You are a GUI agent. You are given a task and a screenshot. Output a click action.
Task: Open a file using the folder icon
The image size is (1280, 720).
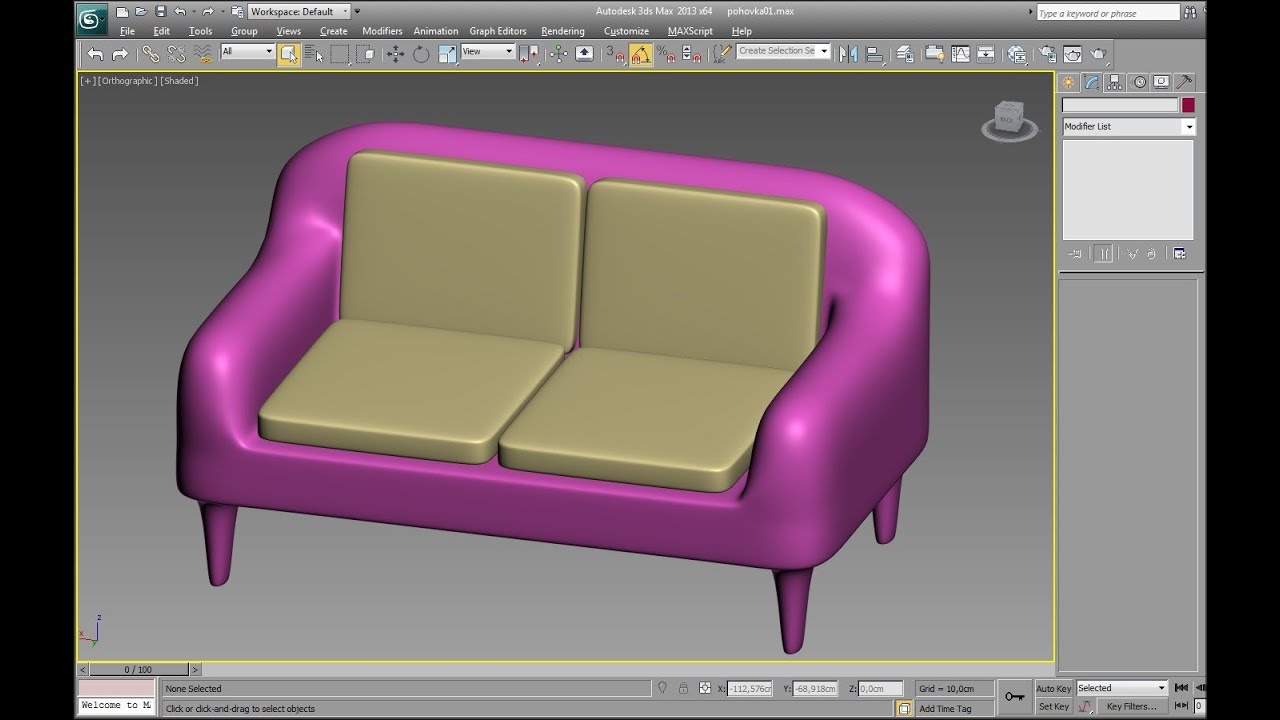(x=141, y=12)
